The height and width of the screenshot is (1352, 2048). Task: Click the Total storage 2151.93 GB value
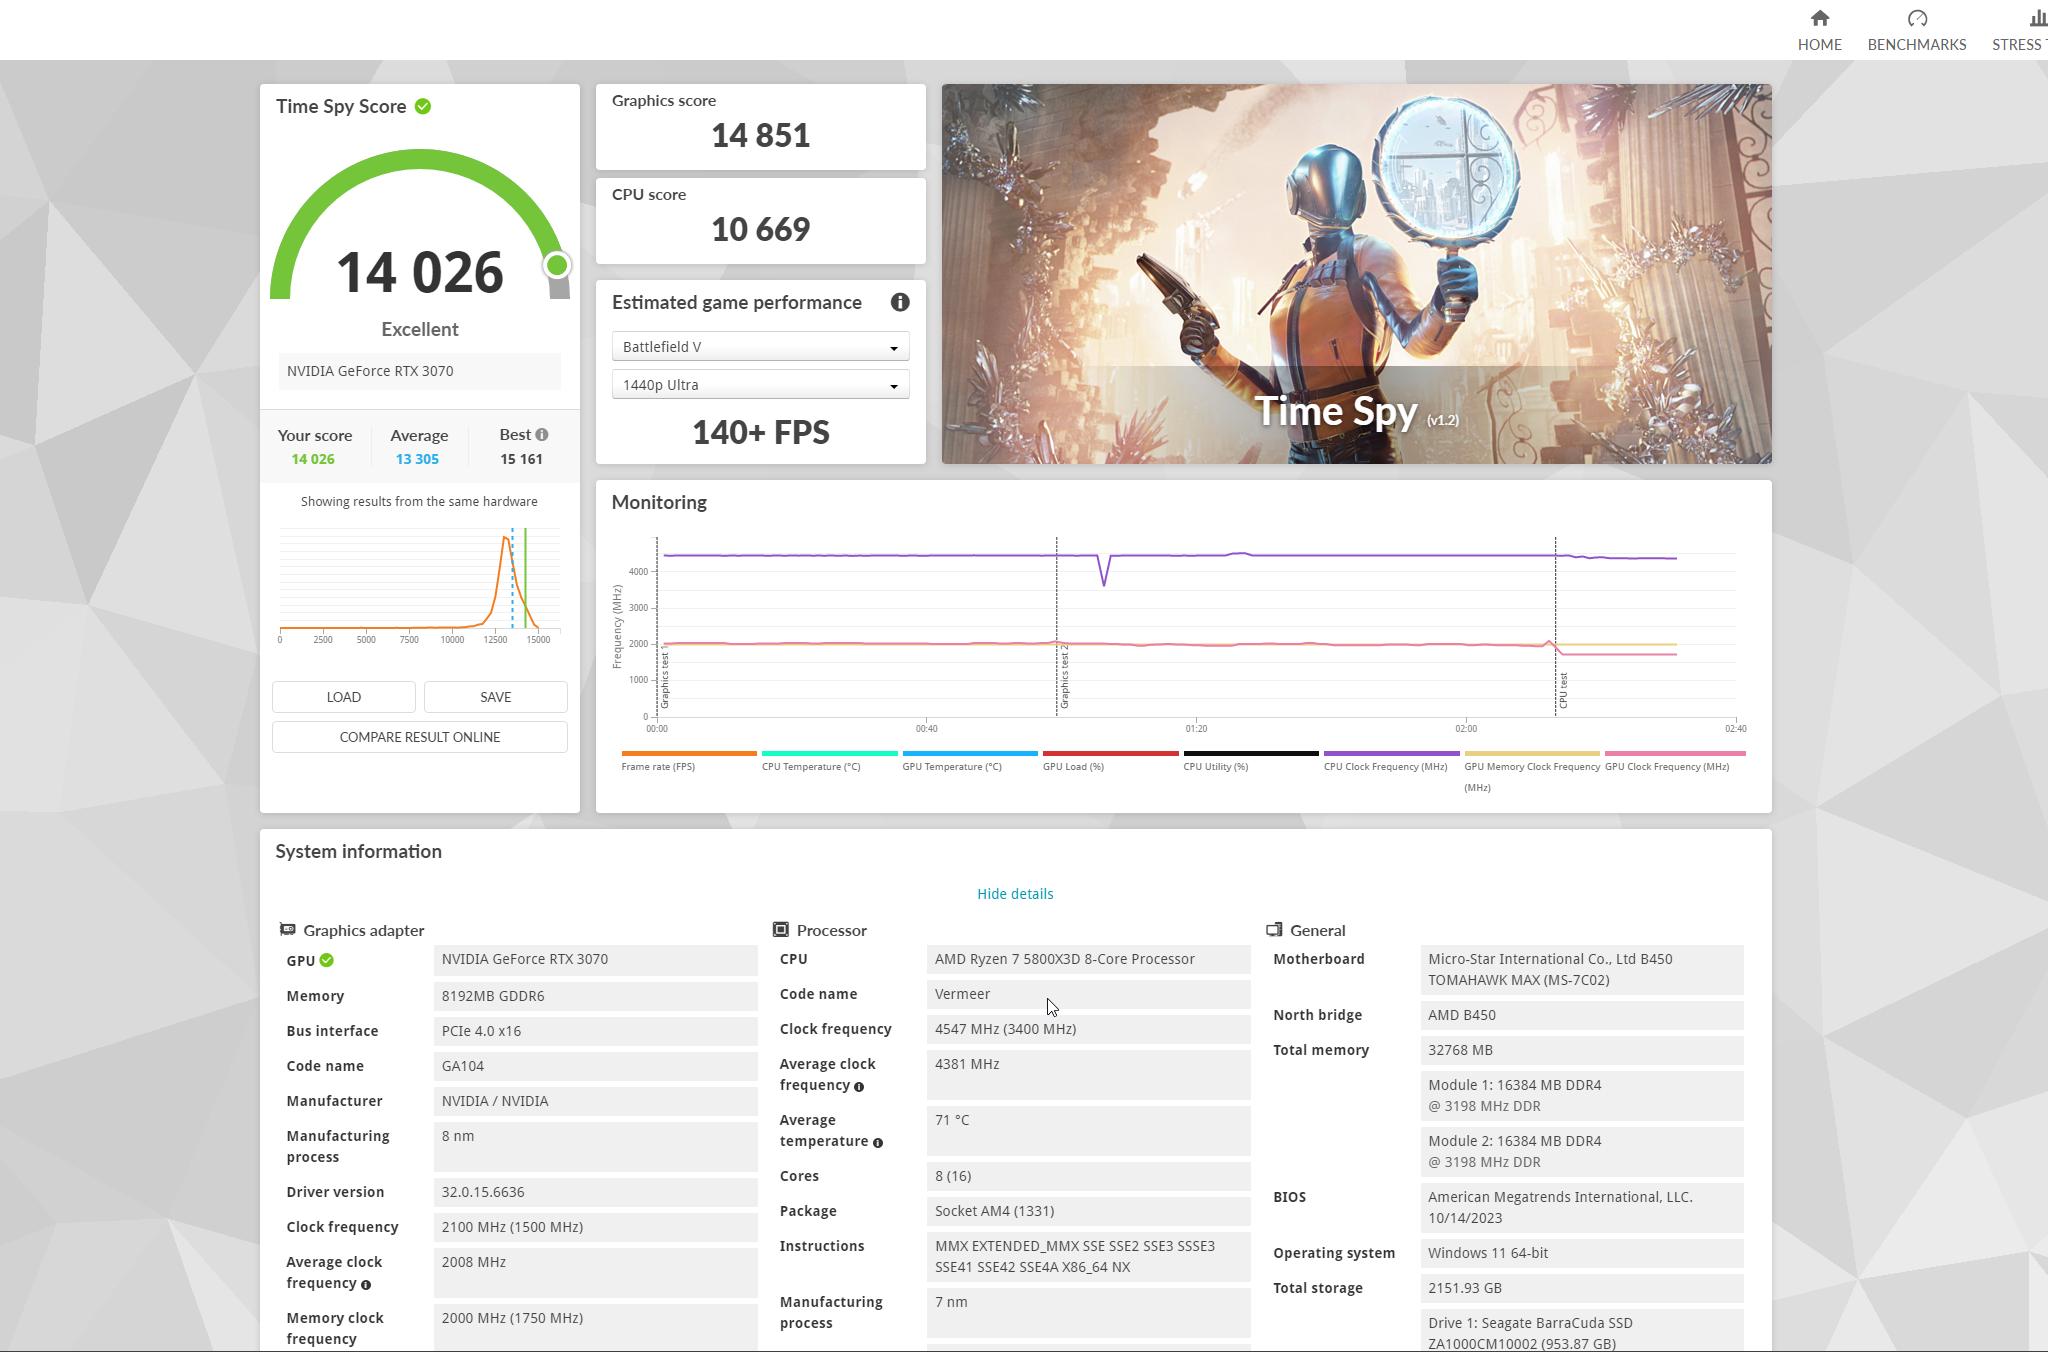pos(1581,1288)
